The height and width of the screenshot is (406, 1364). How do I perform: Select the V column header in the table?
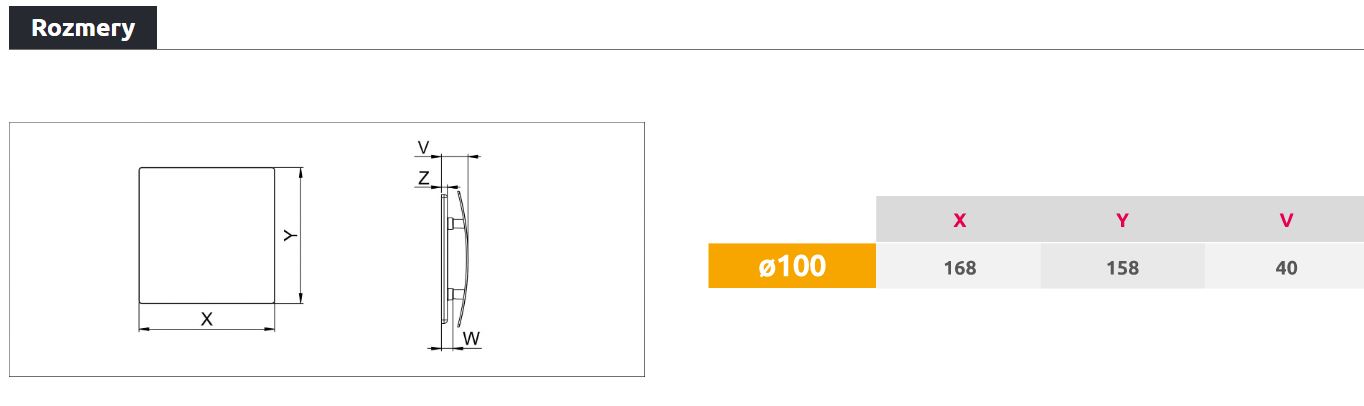click(1286, 220)
